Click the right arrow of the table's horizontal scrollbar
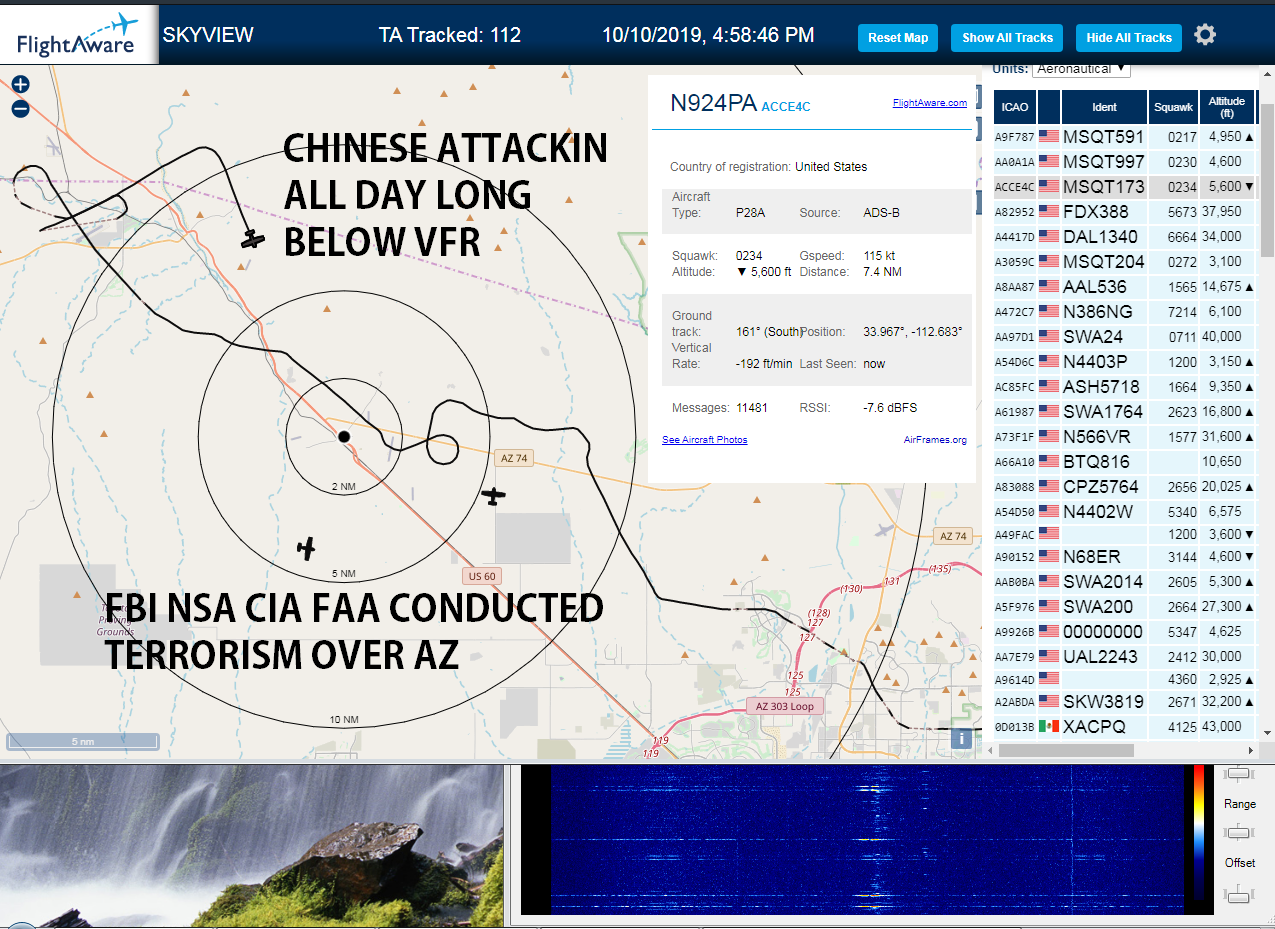1275x929 pixels. coord(1252,750)
